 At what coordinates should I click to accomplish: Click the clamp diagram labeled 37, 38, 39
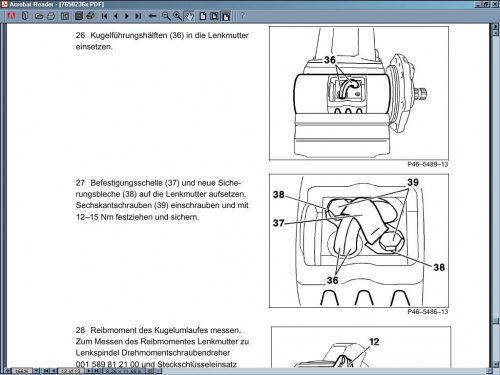[x=359, y=241]
